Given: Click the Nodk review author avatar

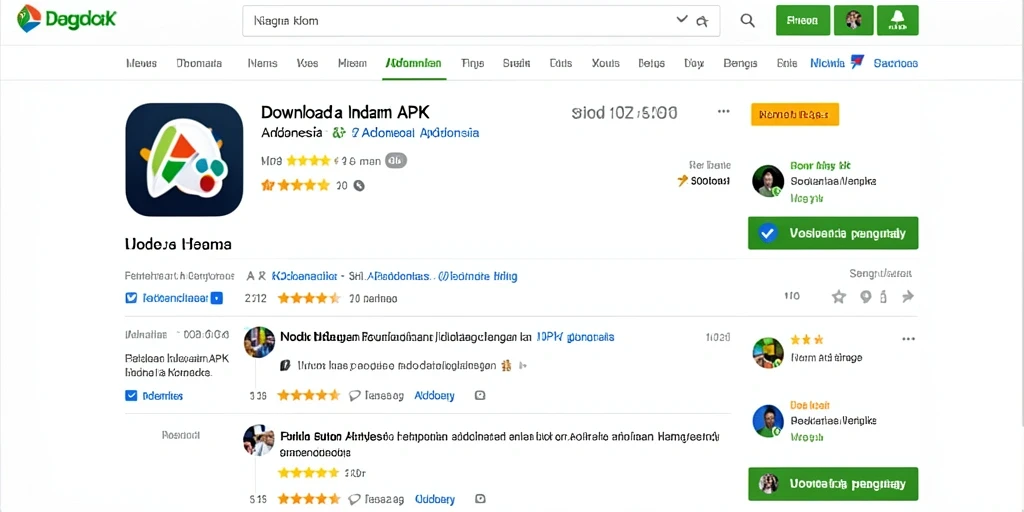Looking at the screenshot, I should click(x=259, y=342).
